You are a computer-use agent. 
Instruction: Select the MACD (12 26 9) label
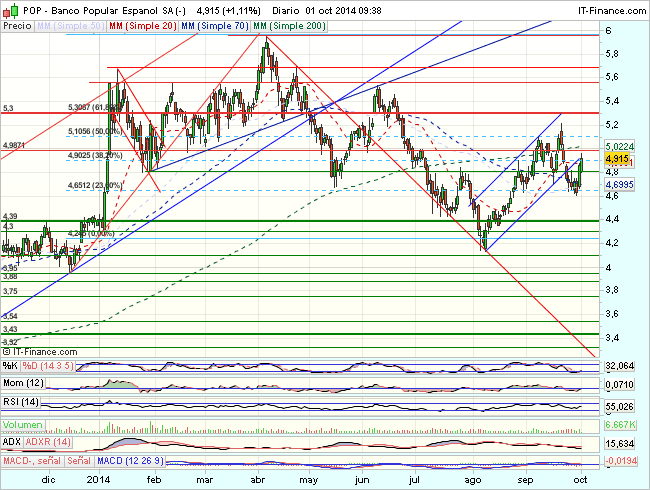click(130, 461)
